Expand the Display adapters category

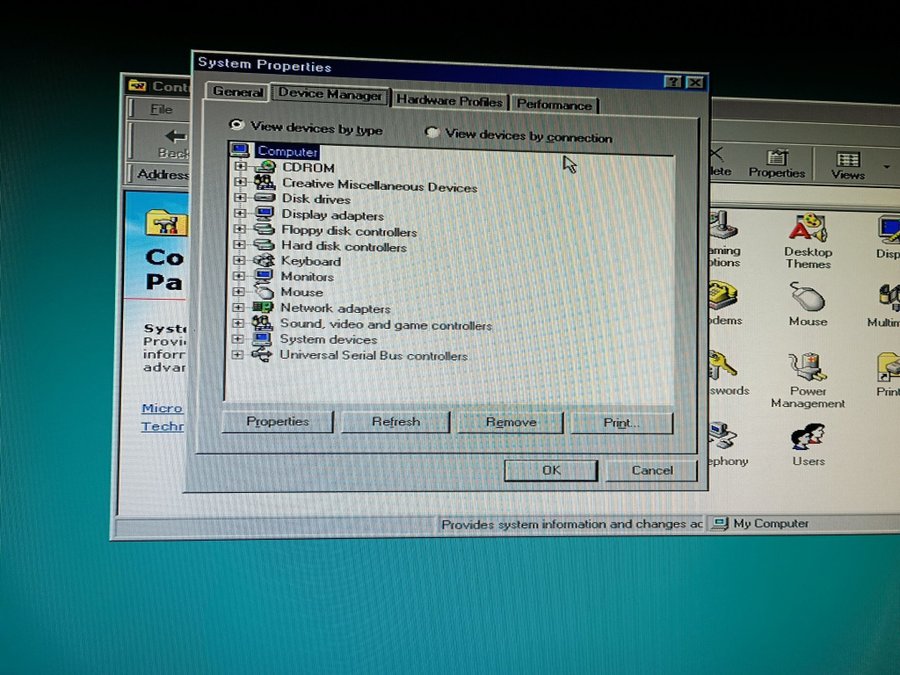[239, 215]
